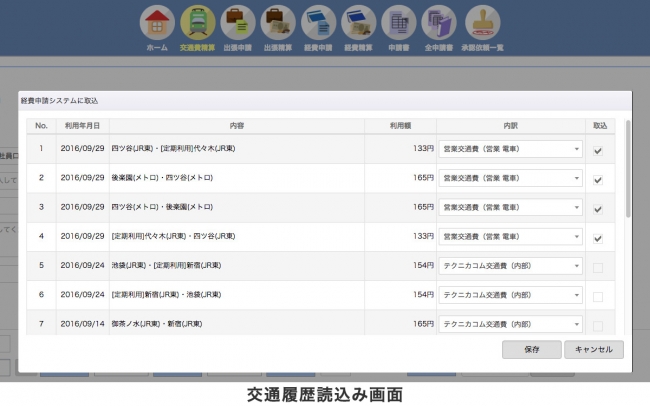The width and height of the screenshot is (650, 406).
Task: Uncheck the 取込 checkbox for row 3
Action: pos(597,208)
